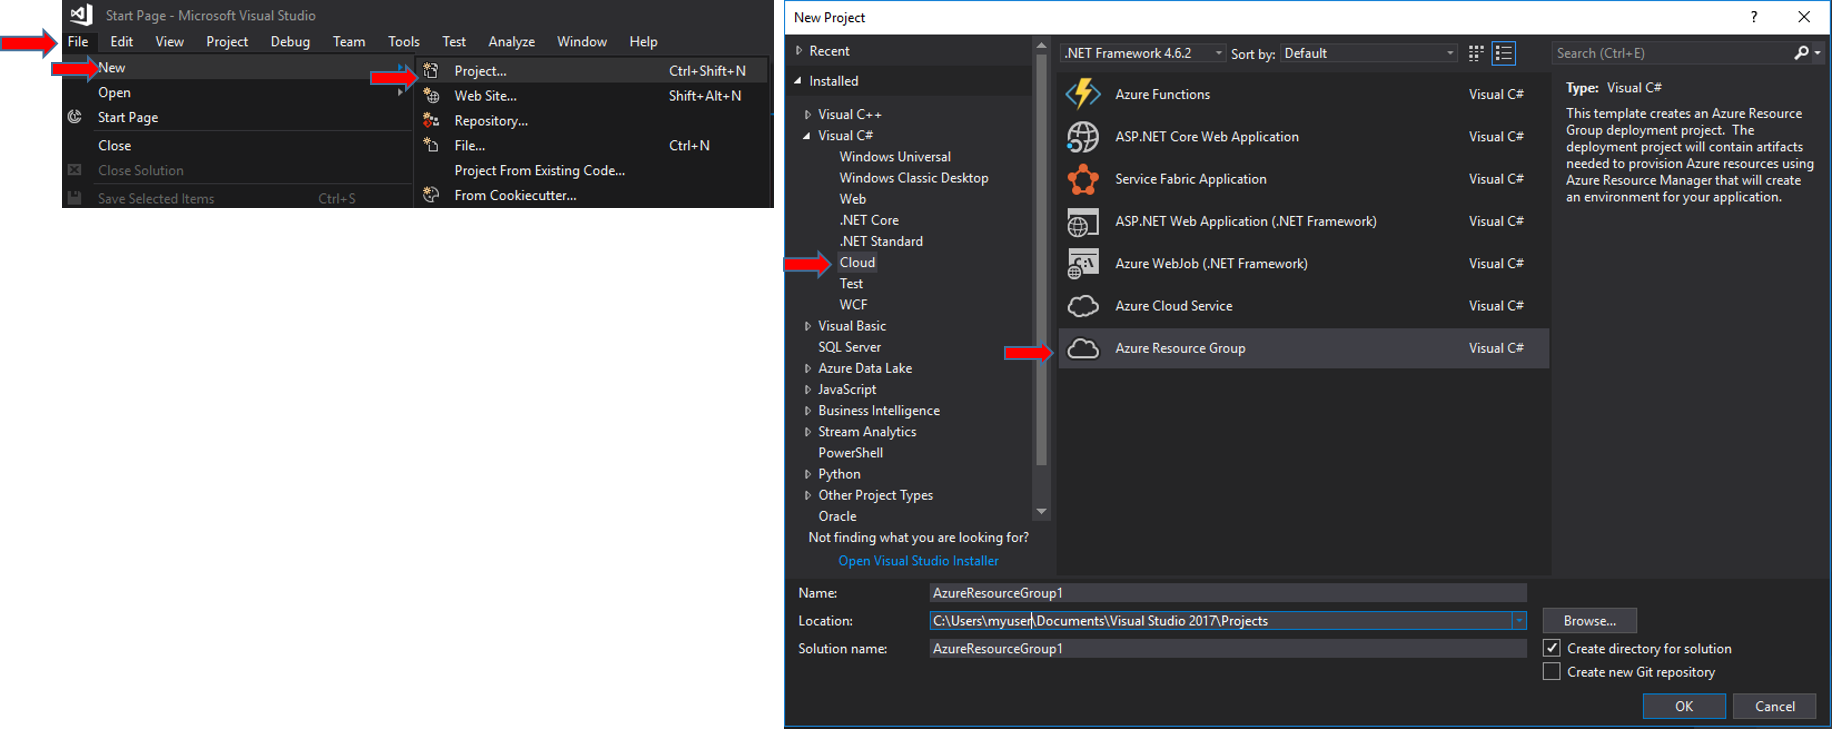Click the Repository icon in New submenu
Screen dimensions: 1832x729
click(x=431, y=120)
